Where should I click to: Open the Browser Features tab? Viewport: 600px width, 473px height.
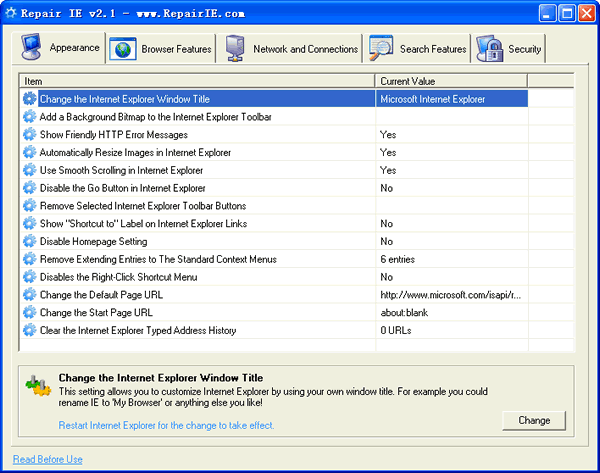pyautogui.click(x=161, y=49)
